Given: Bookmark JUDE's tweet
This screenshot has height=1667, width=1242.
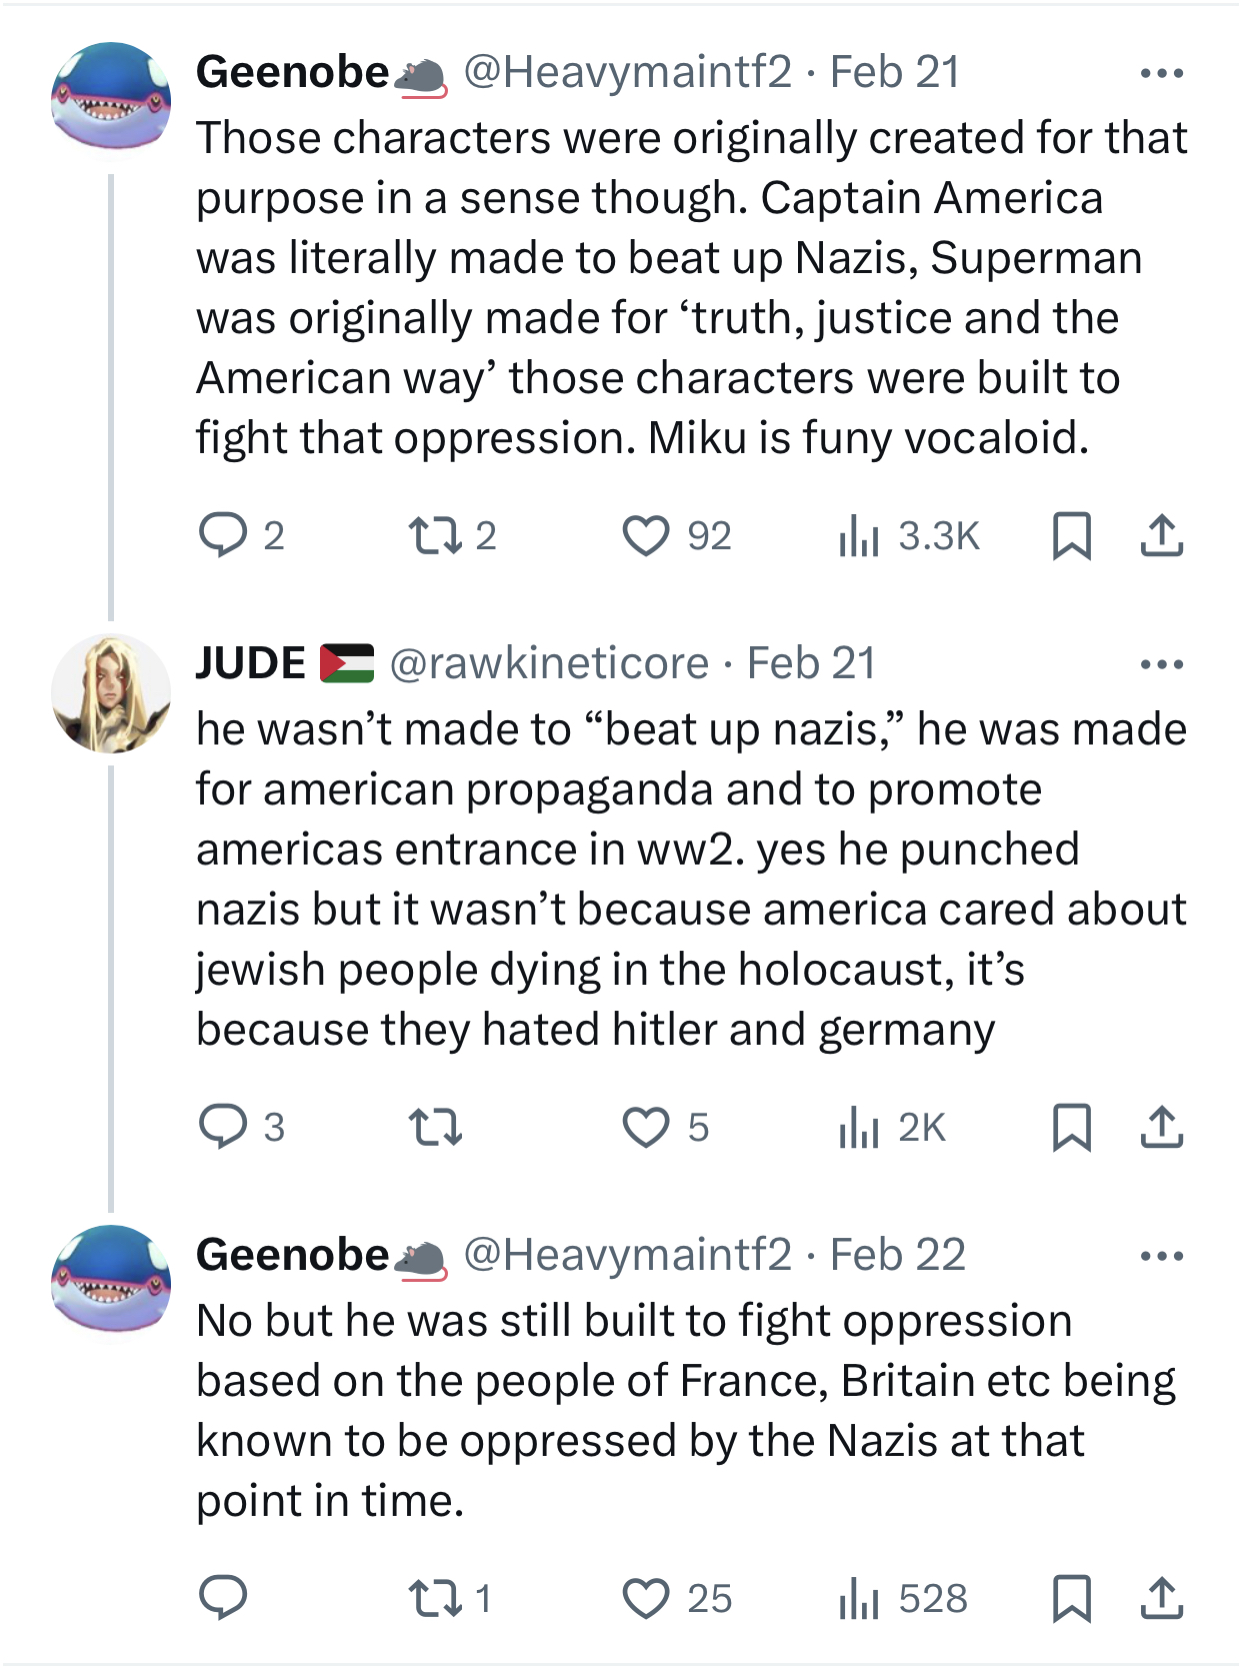Looking at the screenshot, I should tap(1071, 1127).
